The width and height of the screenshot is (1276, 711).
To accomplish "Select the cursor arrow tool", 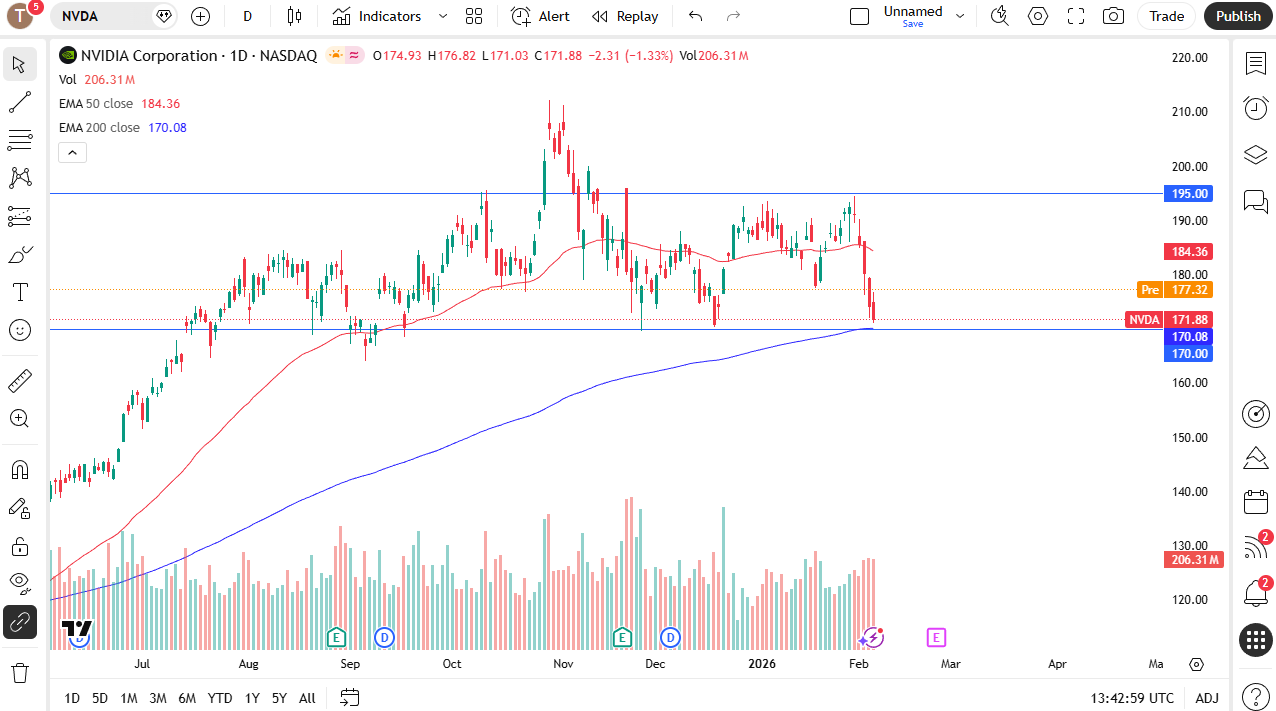I will click(19, 65).
